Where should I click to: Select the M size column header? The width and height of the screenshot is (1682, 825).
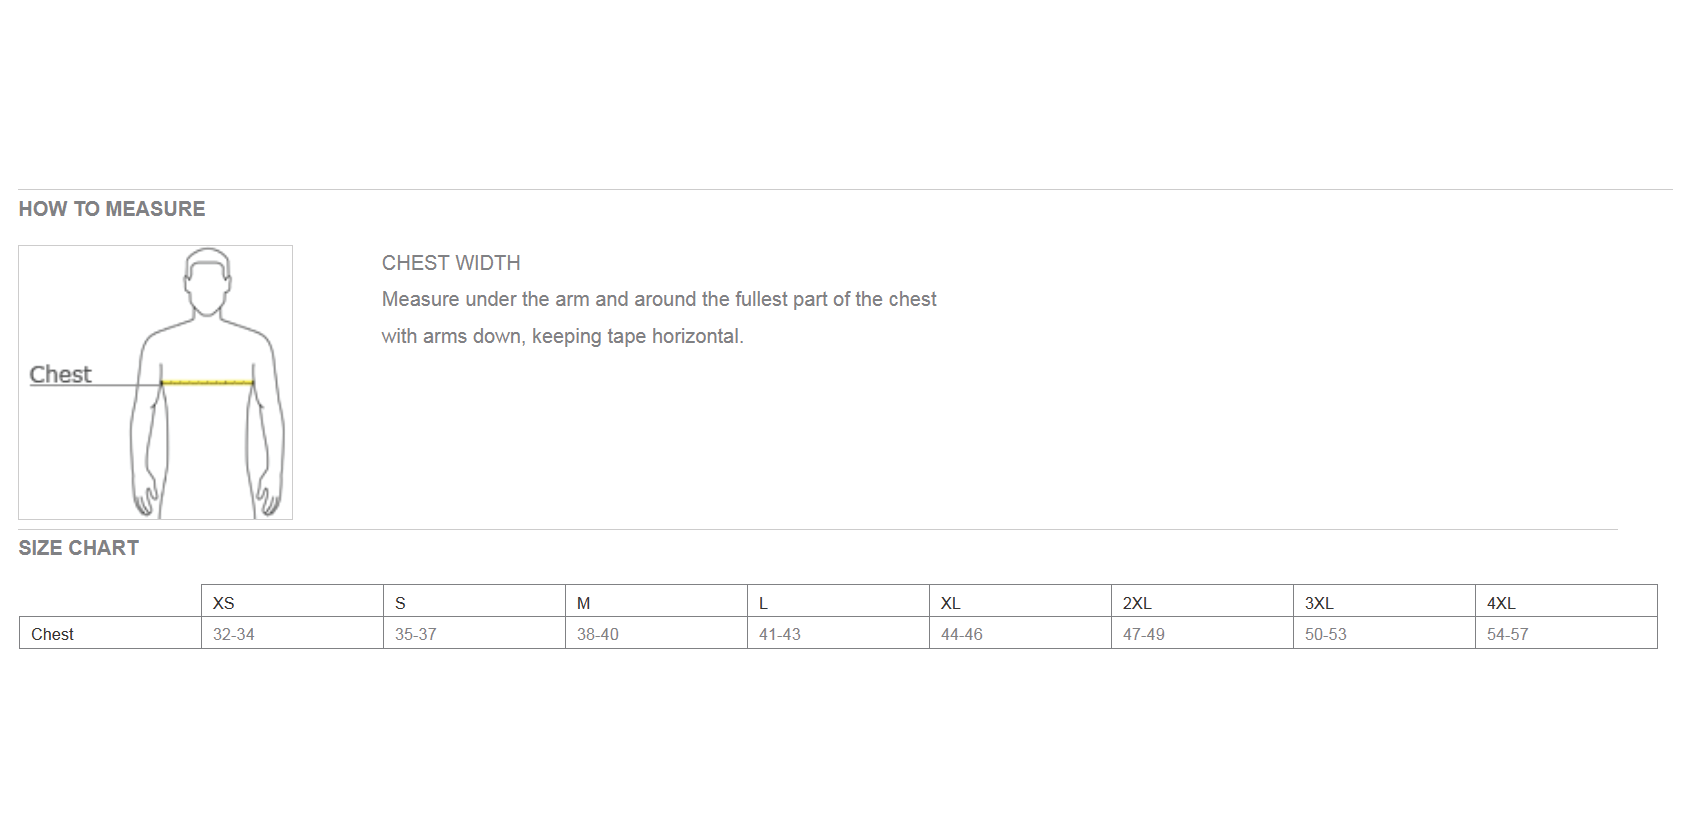coord(656,601)
